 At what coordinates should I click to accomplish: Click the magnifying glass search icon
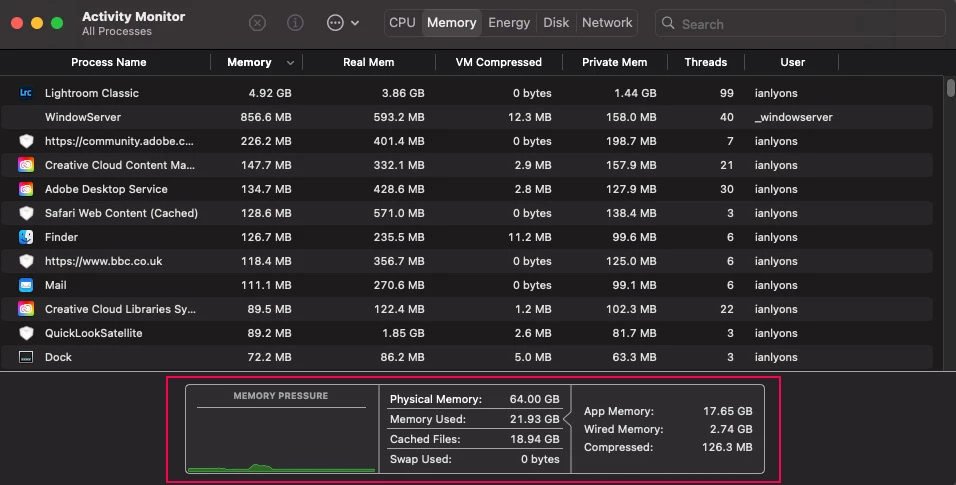(x=668, y=23)
